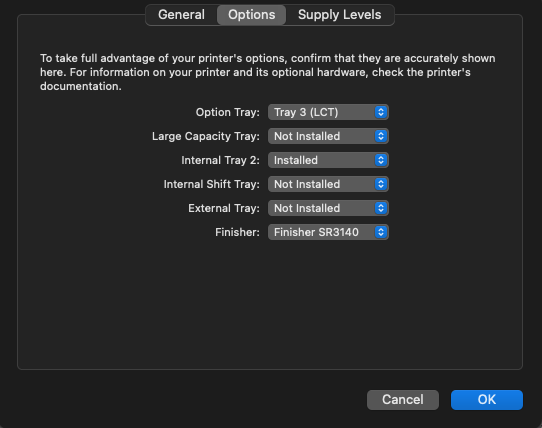Select the Options tab
The image size is (542, 428).
252,15
